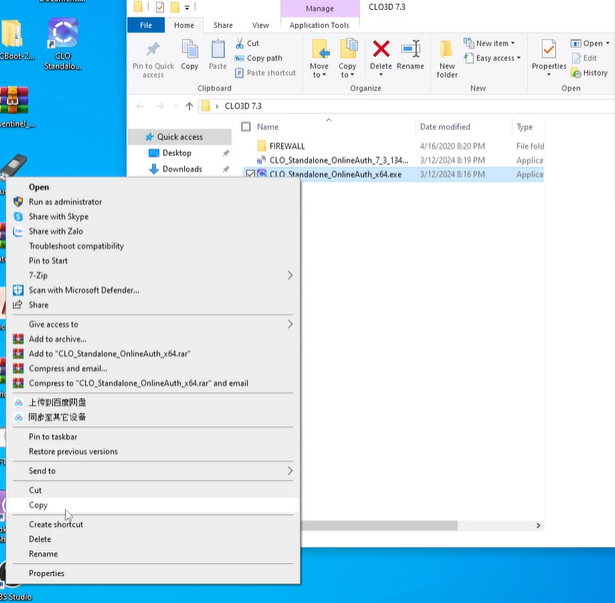This screenshot has height=603, width=615.
Task: Open the Move to dropdown
Action: point(319,75)
